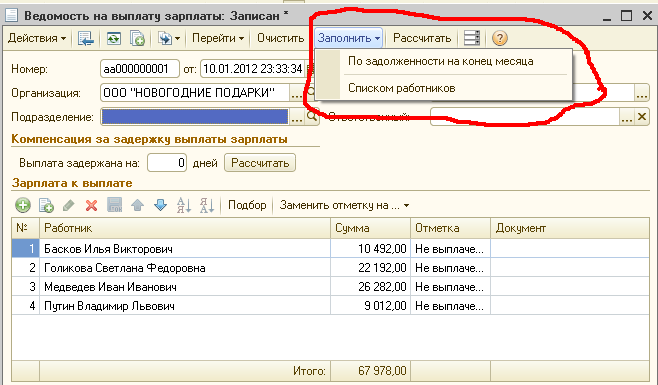Select row Путин Владимир Львович

click(x=185, y=306)
